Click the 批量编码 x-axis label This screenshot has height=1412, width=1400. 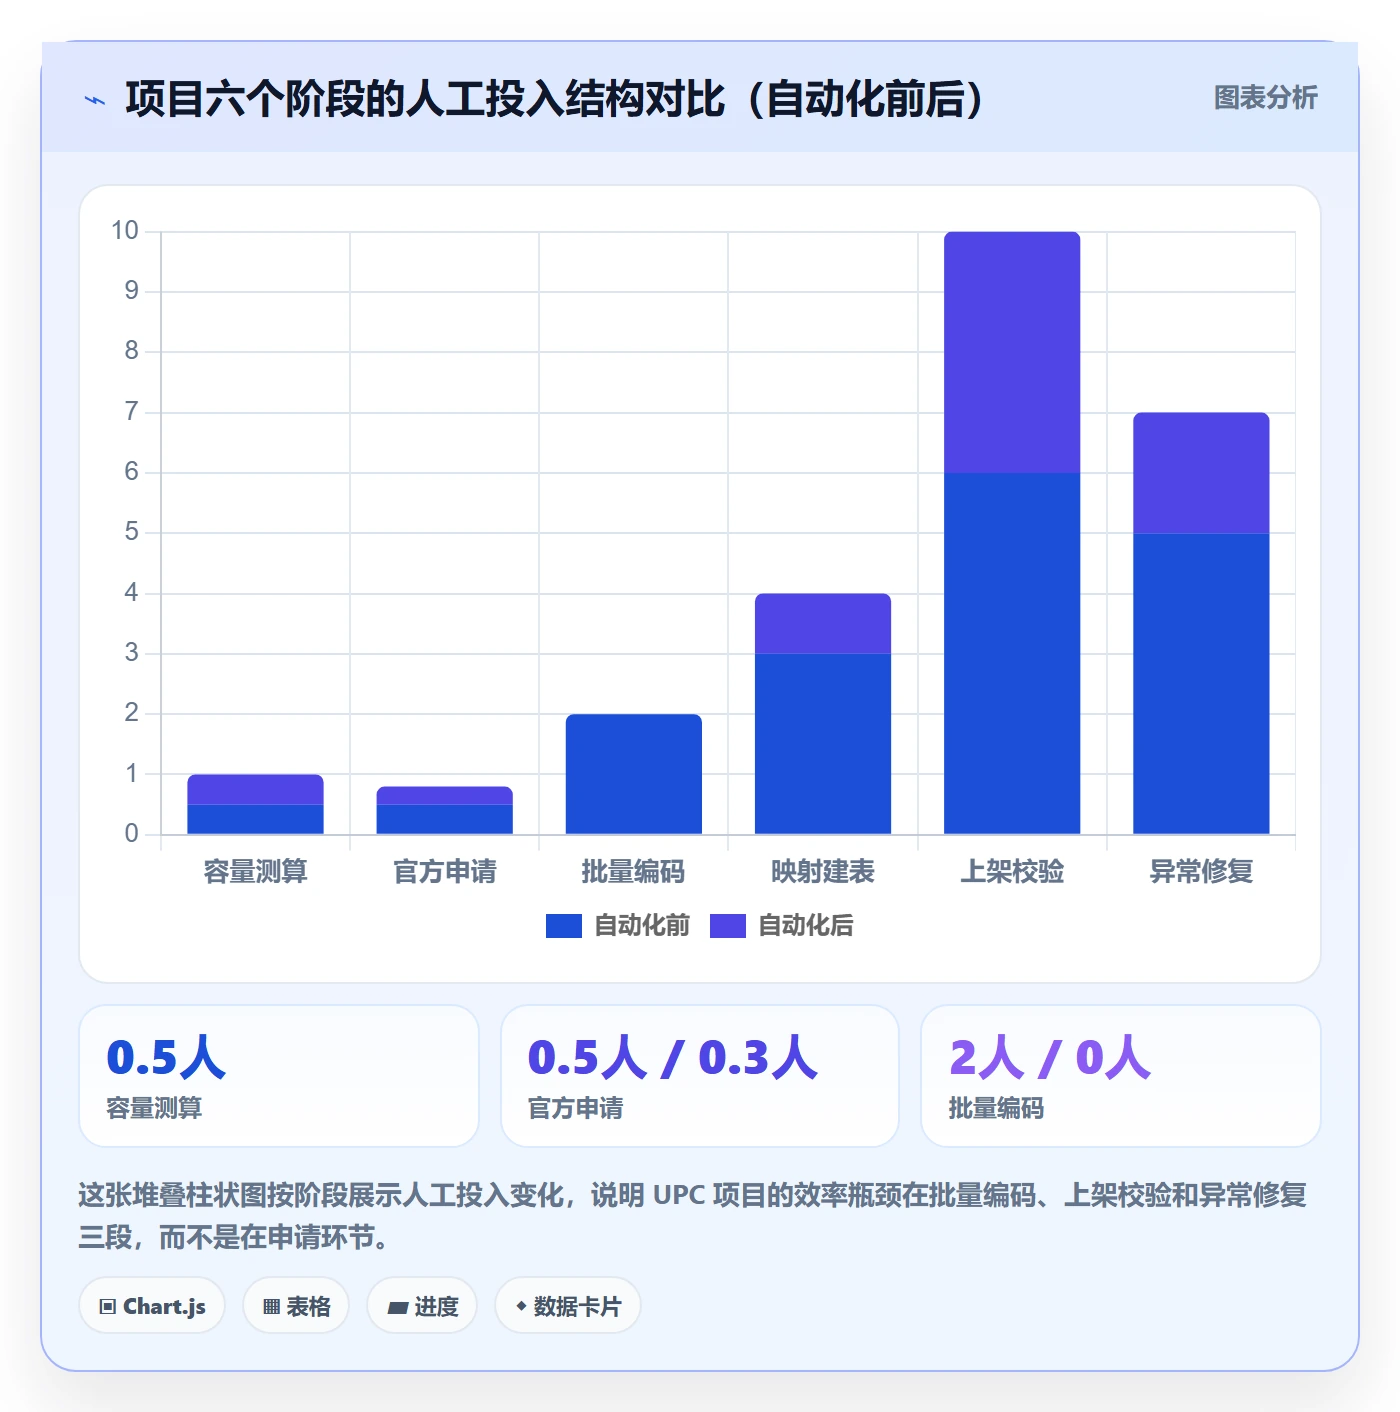(634, 872)
